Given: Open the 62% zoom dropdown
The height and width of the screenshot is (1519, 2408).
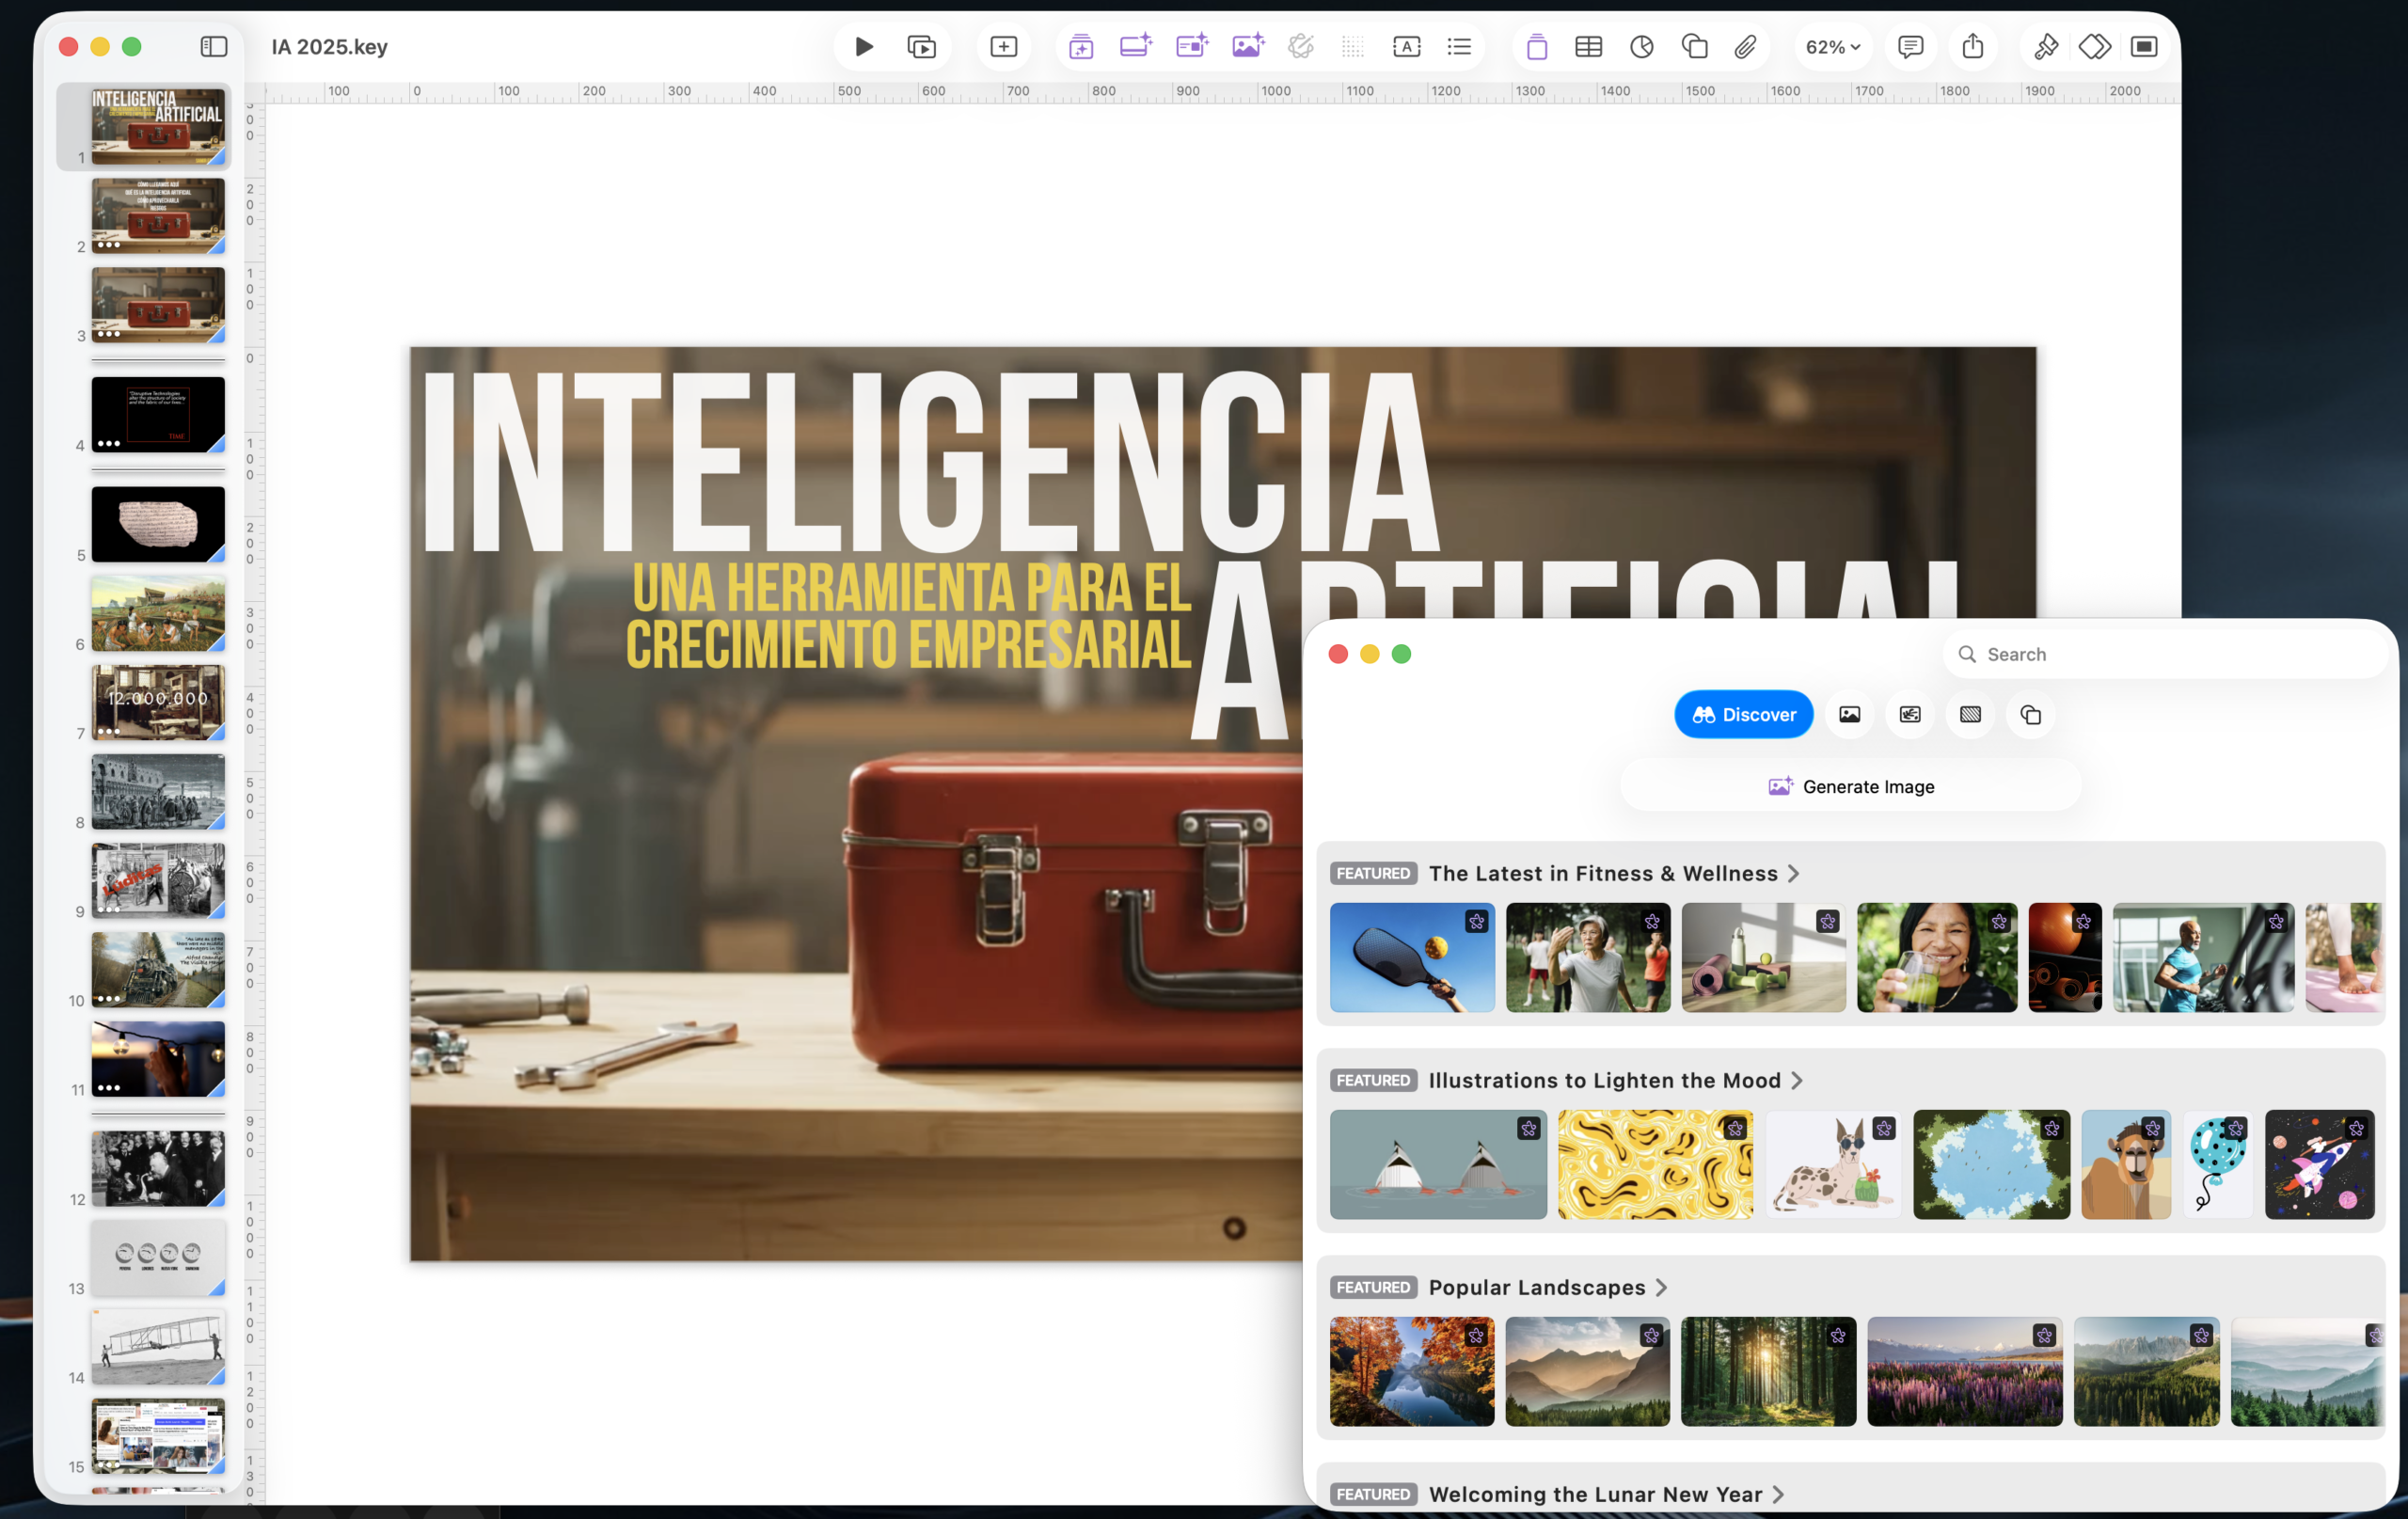Looking at the screenshot, I should [1832, 47].
